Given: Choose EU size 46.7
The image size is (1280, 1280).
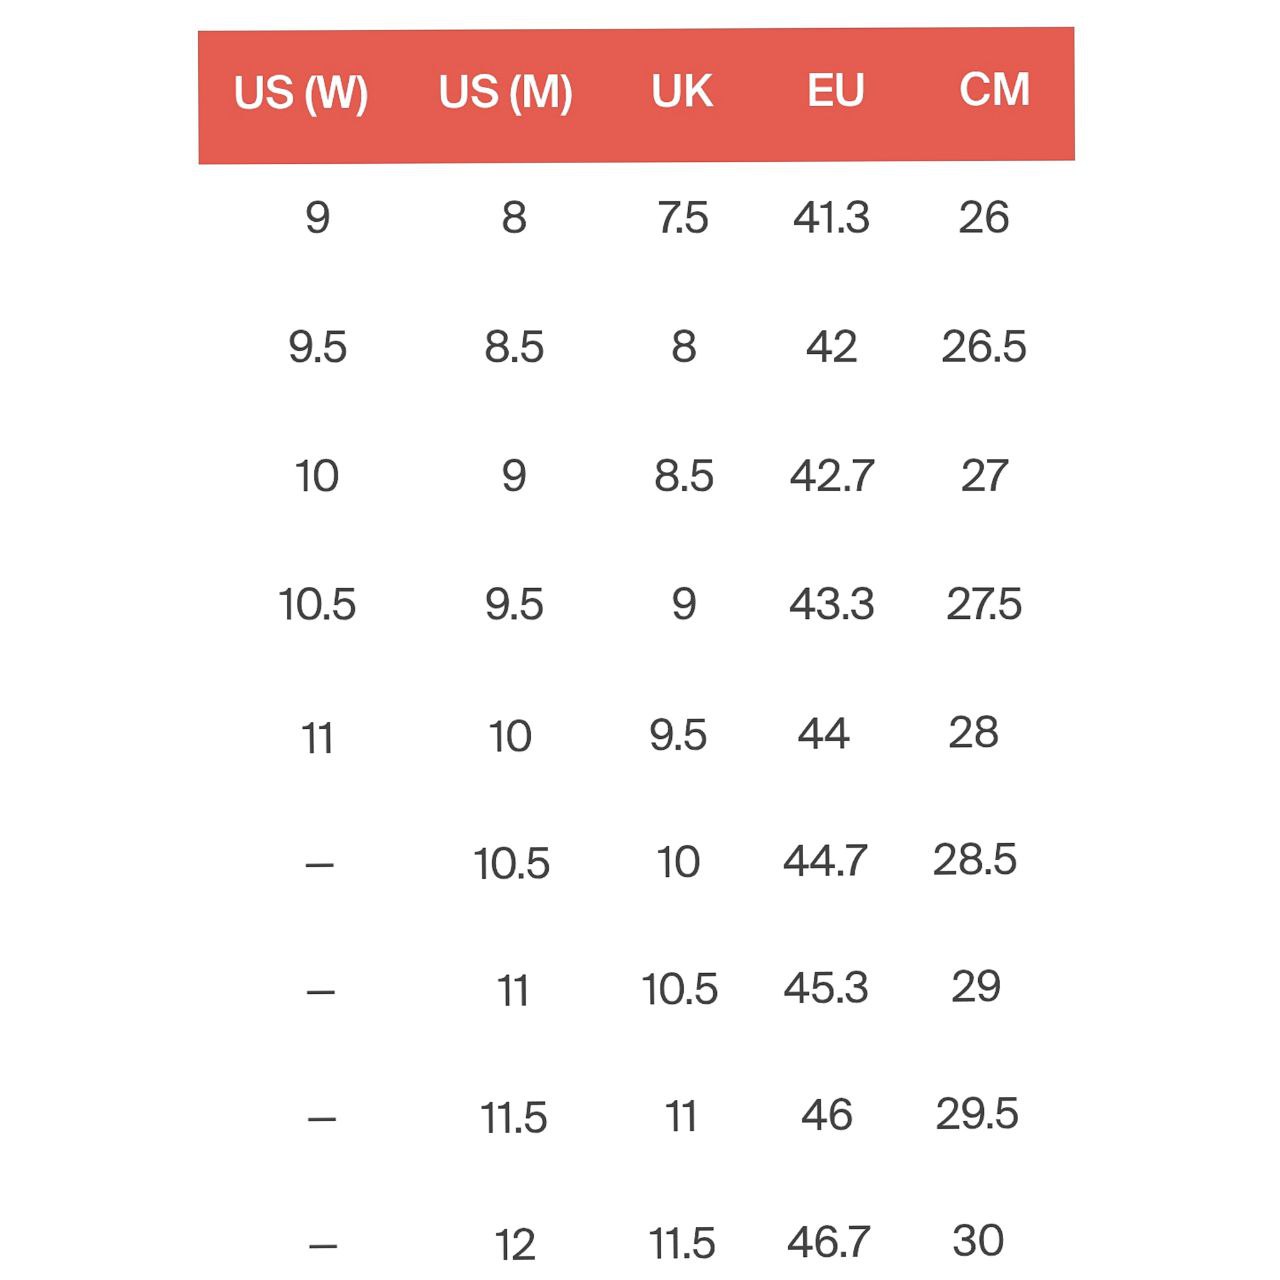Looking at the screenshot, I should 828,1242.
